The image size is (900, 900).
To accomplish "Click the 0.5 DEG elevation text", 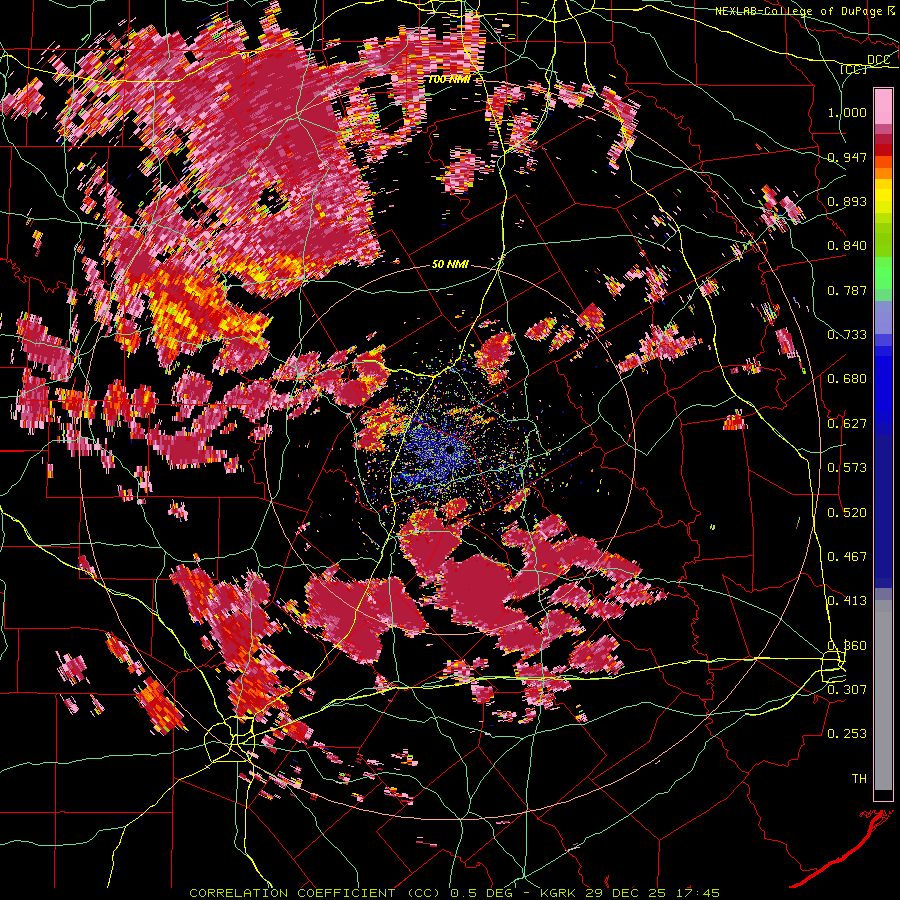I will point(483,893).
